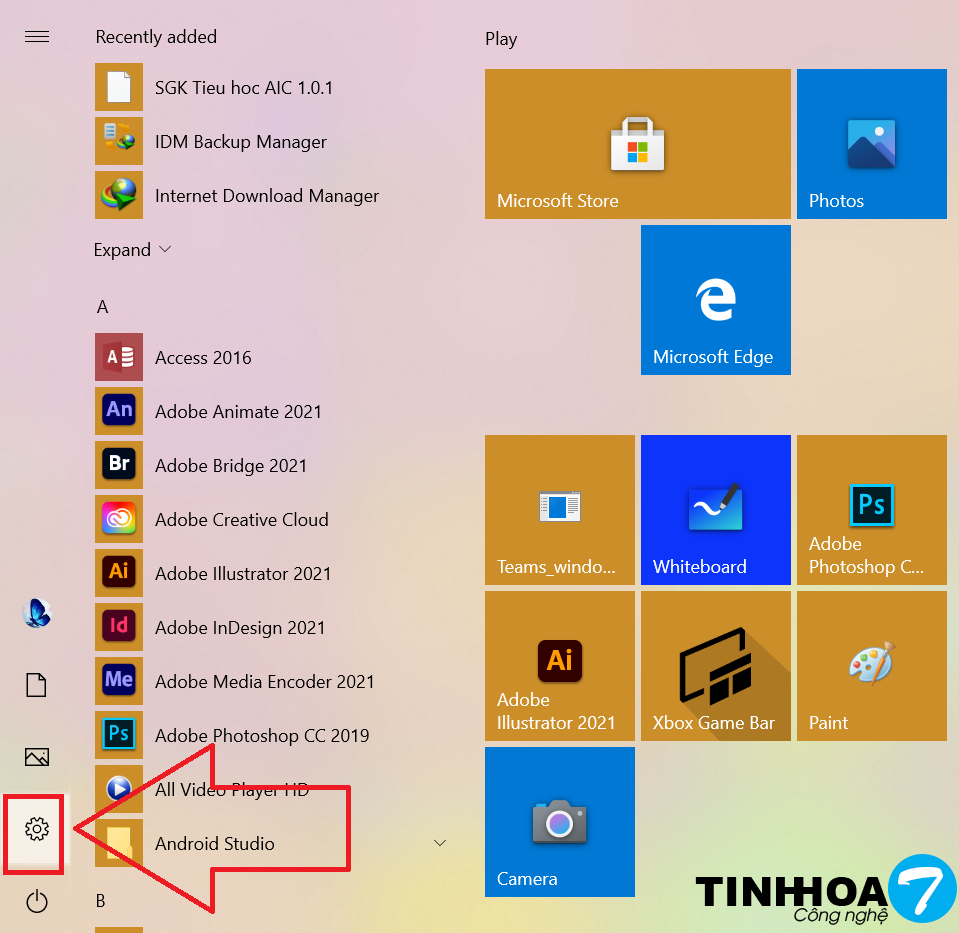Click the Play group header
Image resolution: width=959 pixels, height=933 pixels.
tap(501, 39)
